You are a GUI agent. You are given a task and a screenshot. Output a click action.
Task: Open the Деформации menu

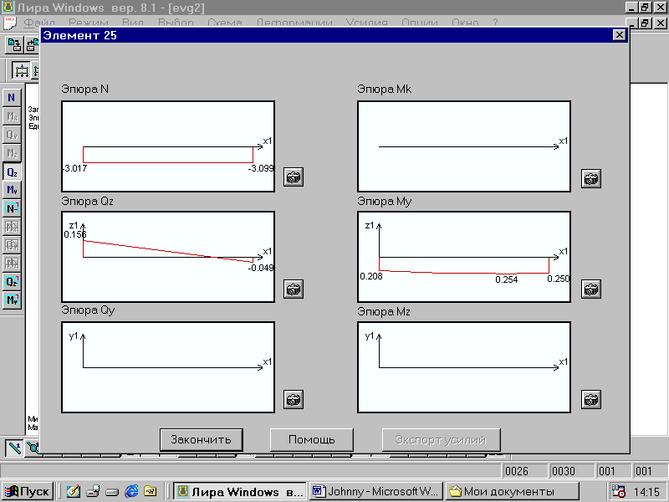pyautogui.click(x=294, y=22)
